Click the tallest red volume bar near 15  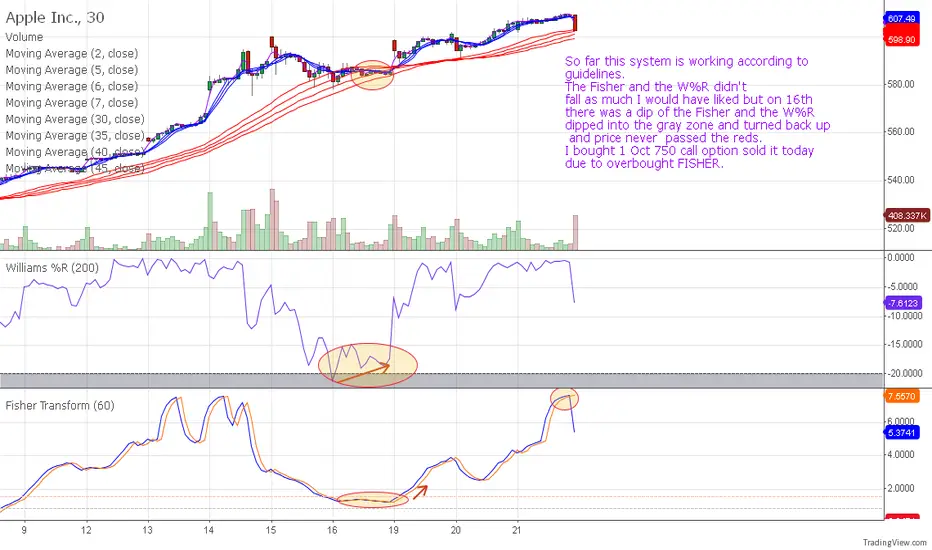pyautogui.click(x=272, y=219)
